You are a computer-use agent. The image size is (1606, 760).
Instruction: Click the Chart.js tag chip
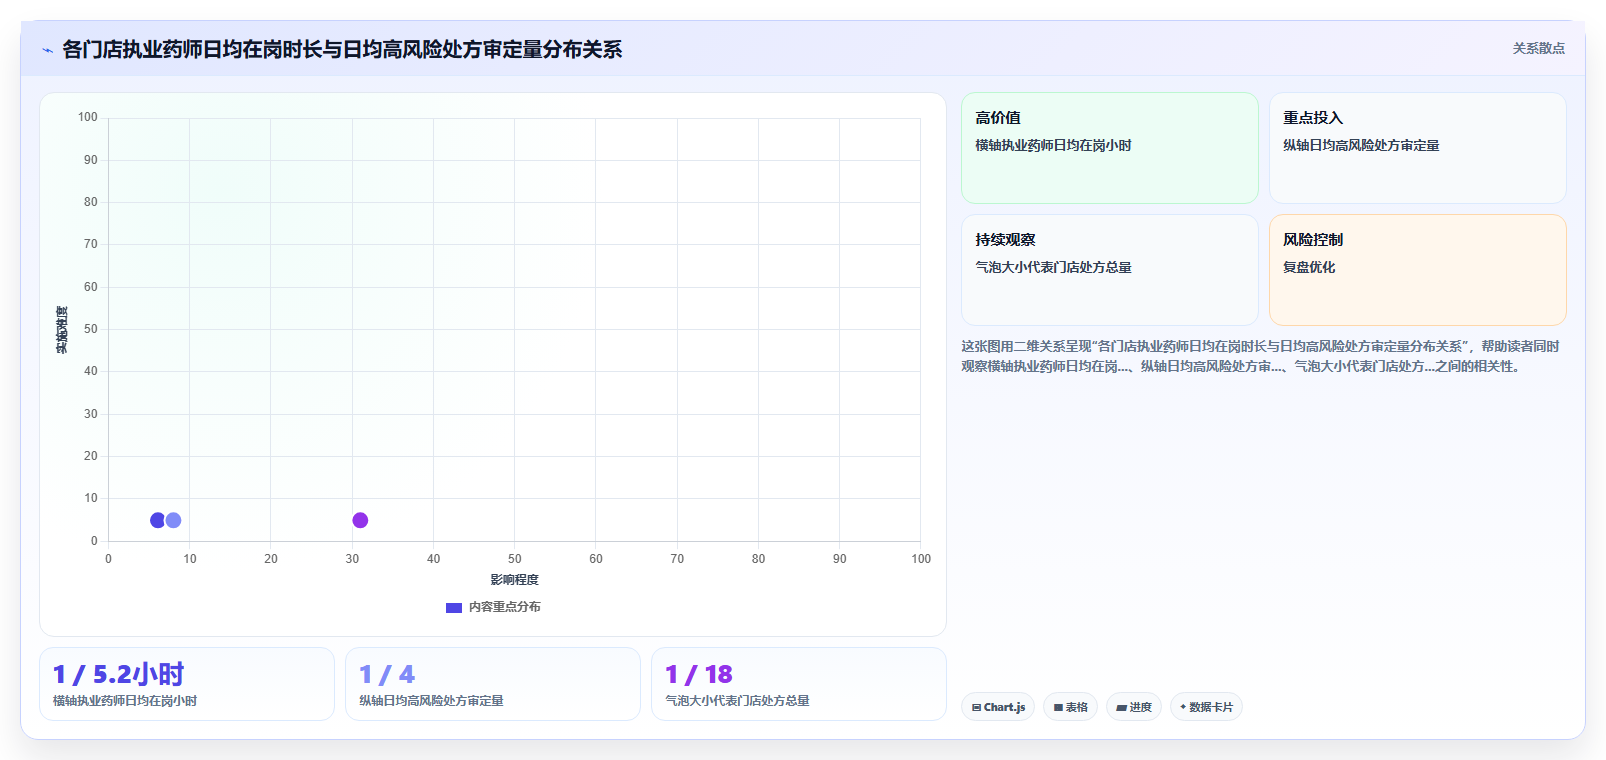point(998,707)
